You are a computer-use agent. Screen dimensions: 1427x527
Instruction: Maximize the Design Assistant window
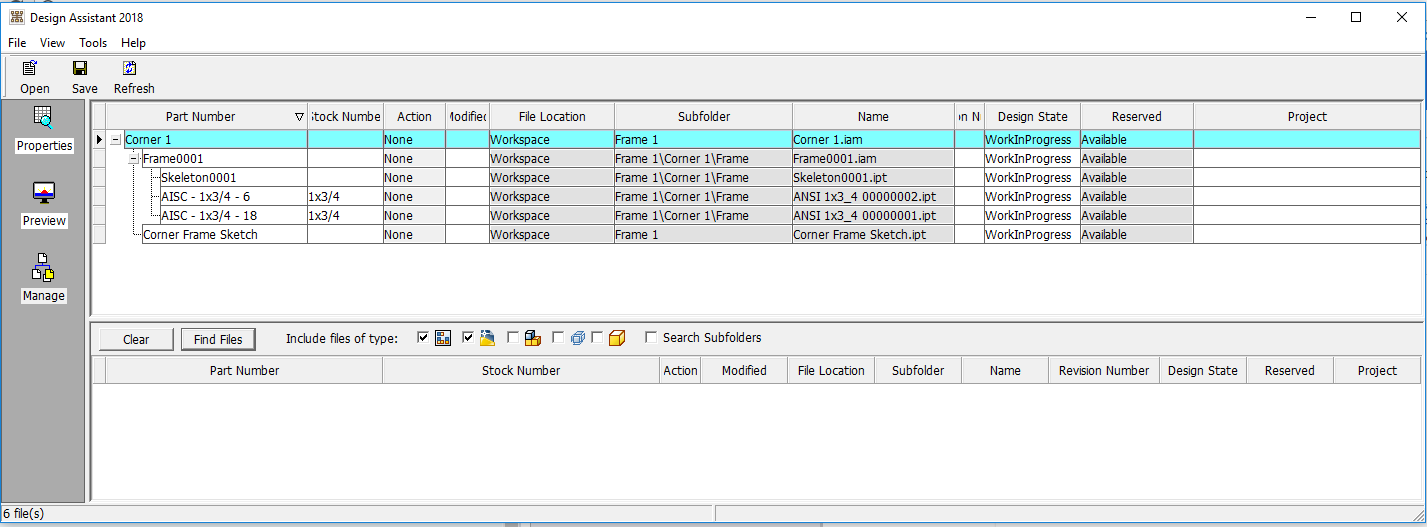coord(1356,17)
